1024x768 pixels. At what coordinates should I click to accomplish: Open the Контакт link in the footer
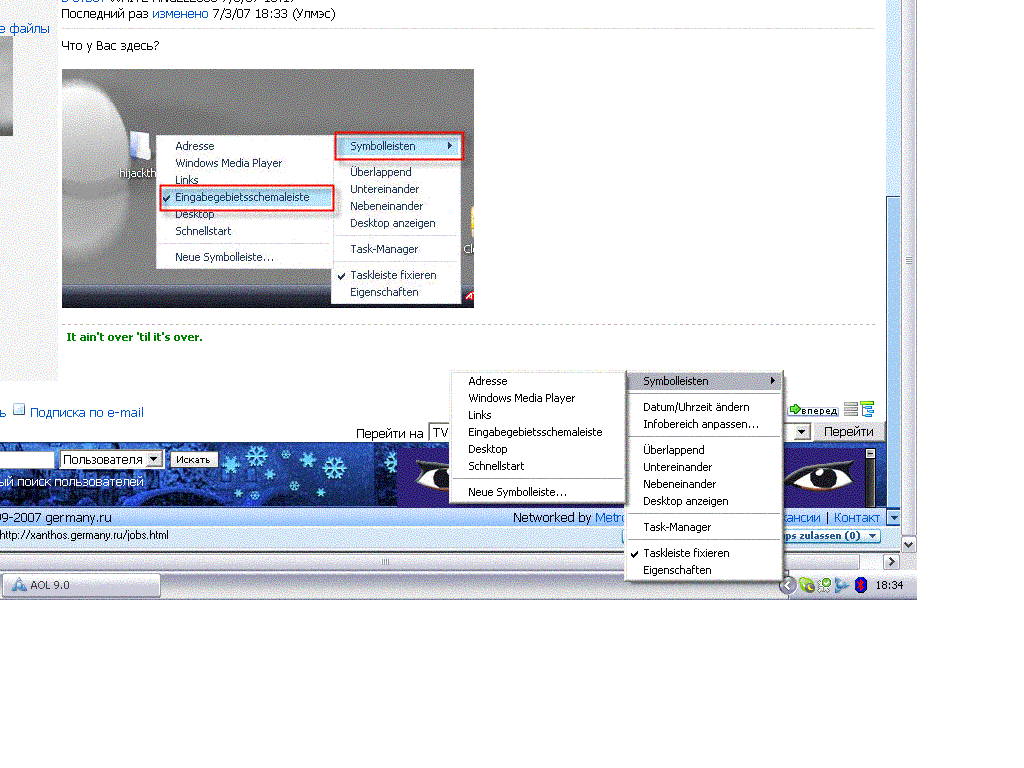tap(856, 517)
